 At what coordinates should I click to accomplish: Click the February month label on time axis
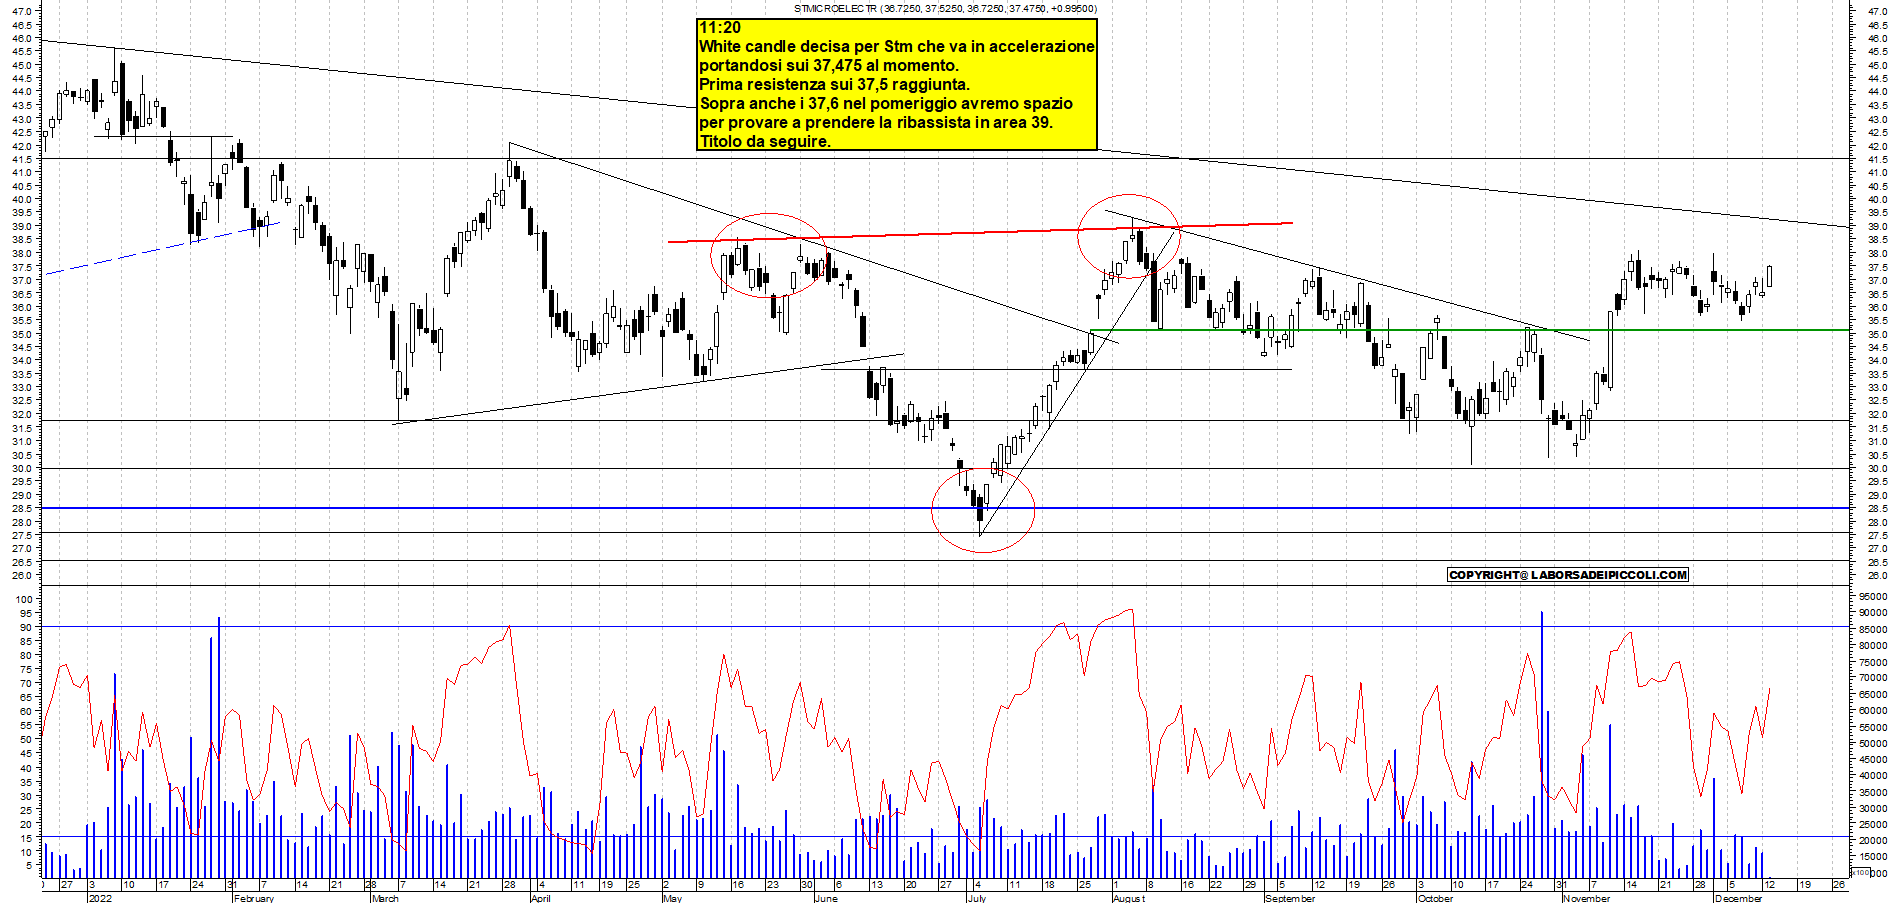point(253,898)
